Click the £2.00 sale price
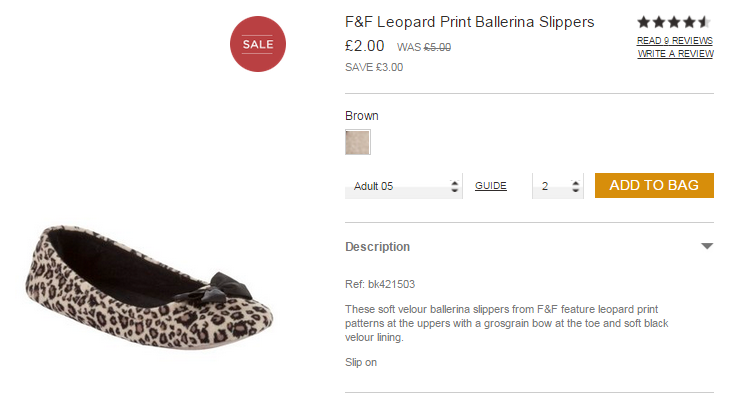Image resolution: width=741 pixels, height=399 pixels. (364, 46)
